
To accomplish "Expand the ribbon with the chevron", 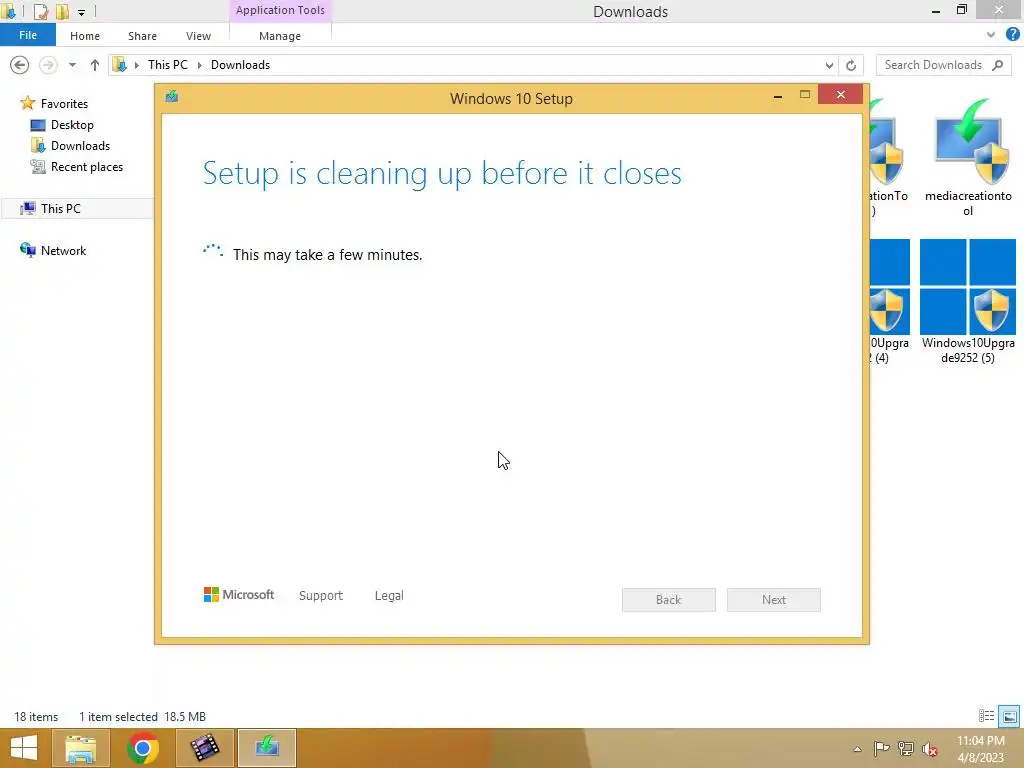I will (991, 35).
